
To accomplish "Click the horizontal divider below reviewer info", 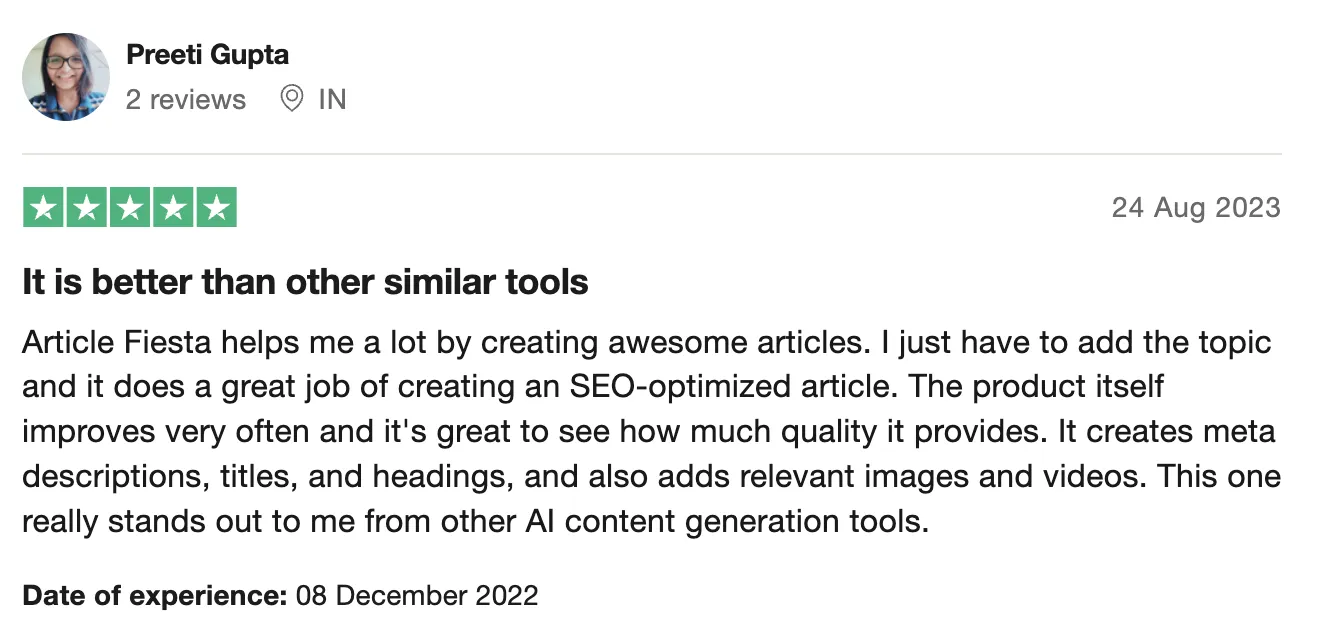I will pyautogui.click(x=651, y=154).
